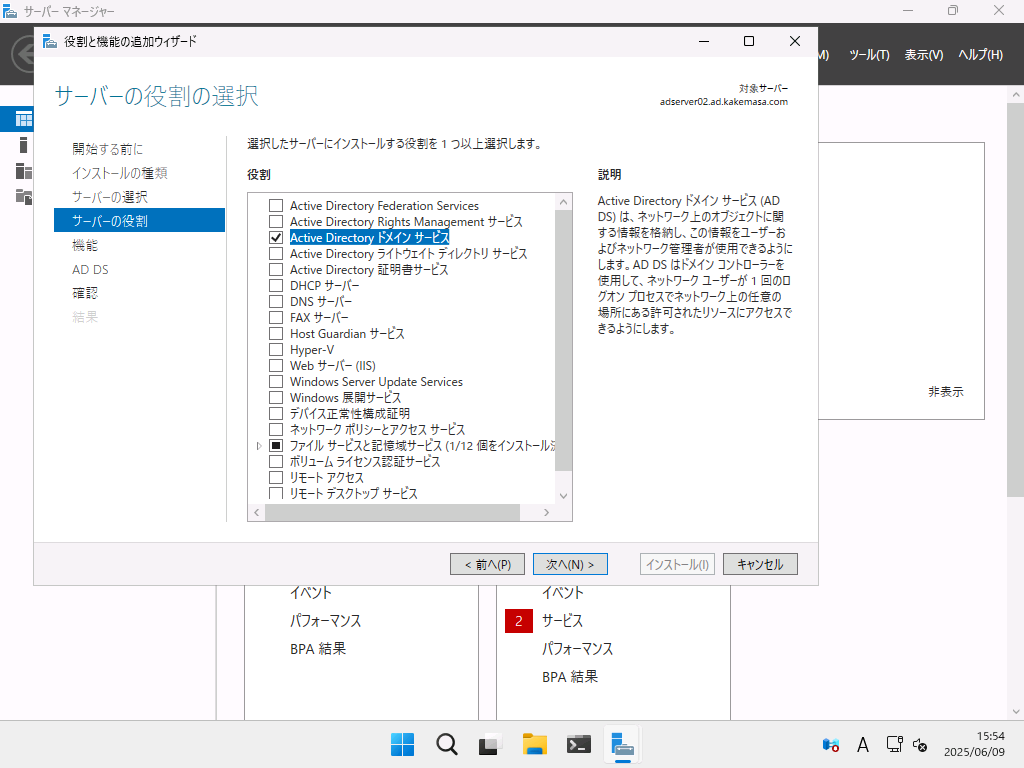Click < 前へ(P) button
This screenshot has width=1024, height=768.
point(487,564)
